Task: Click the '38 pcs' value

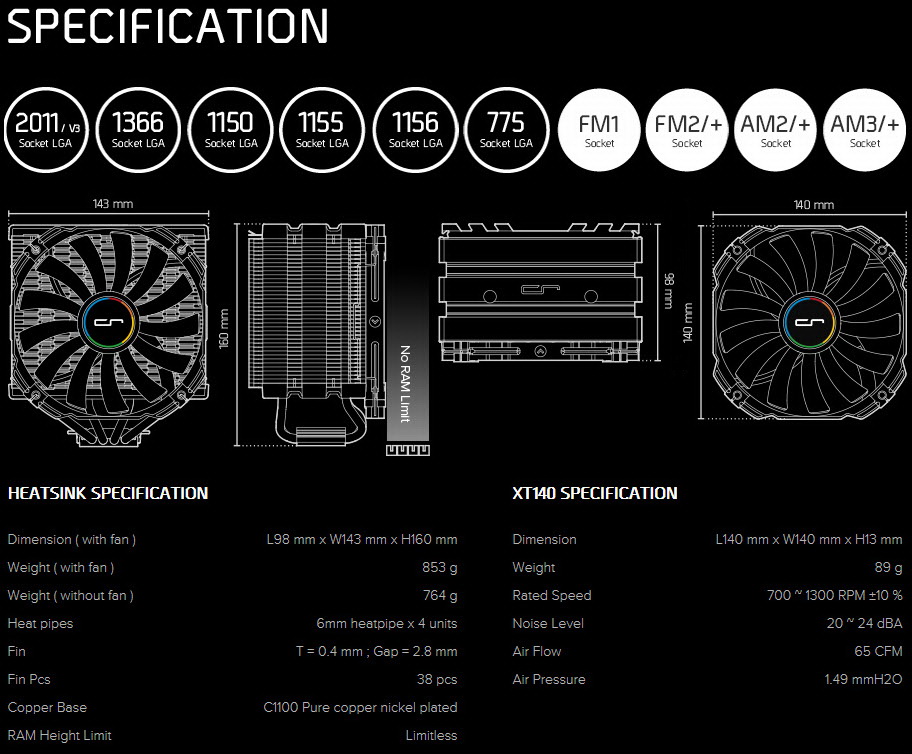Action: [437, 680]
